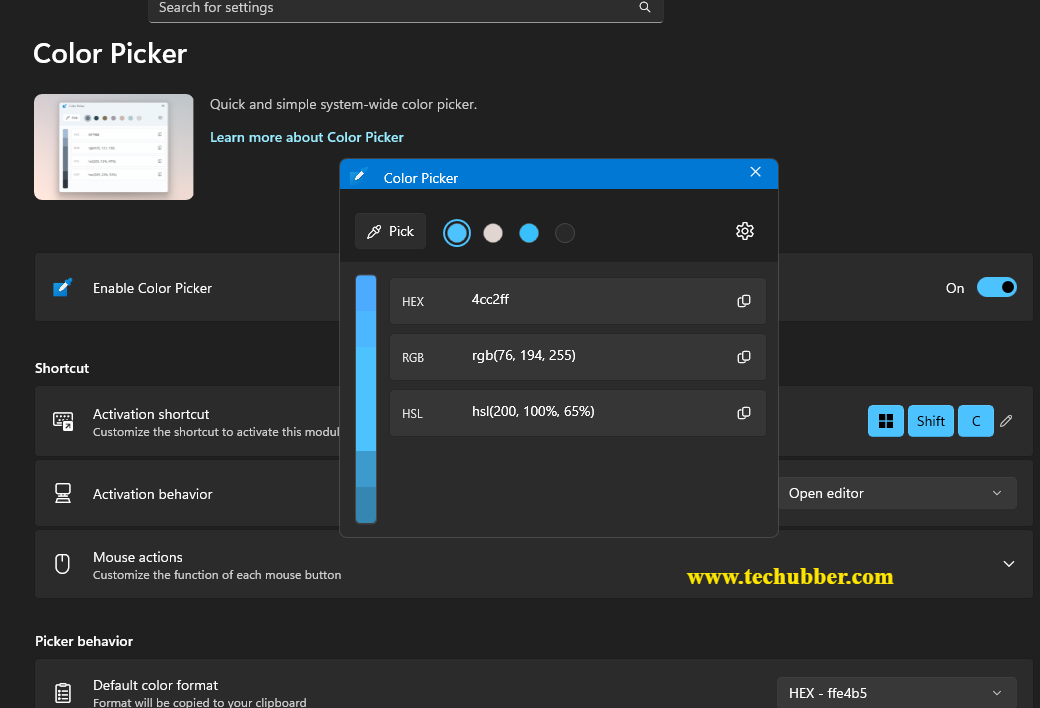Click the lightest shade atop gradient bar

pyautogui.click(x=366, y=293)
